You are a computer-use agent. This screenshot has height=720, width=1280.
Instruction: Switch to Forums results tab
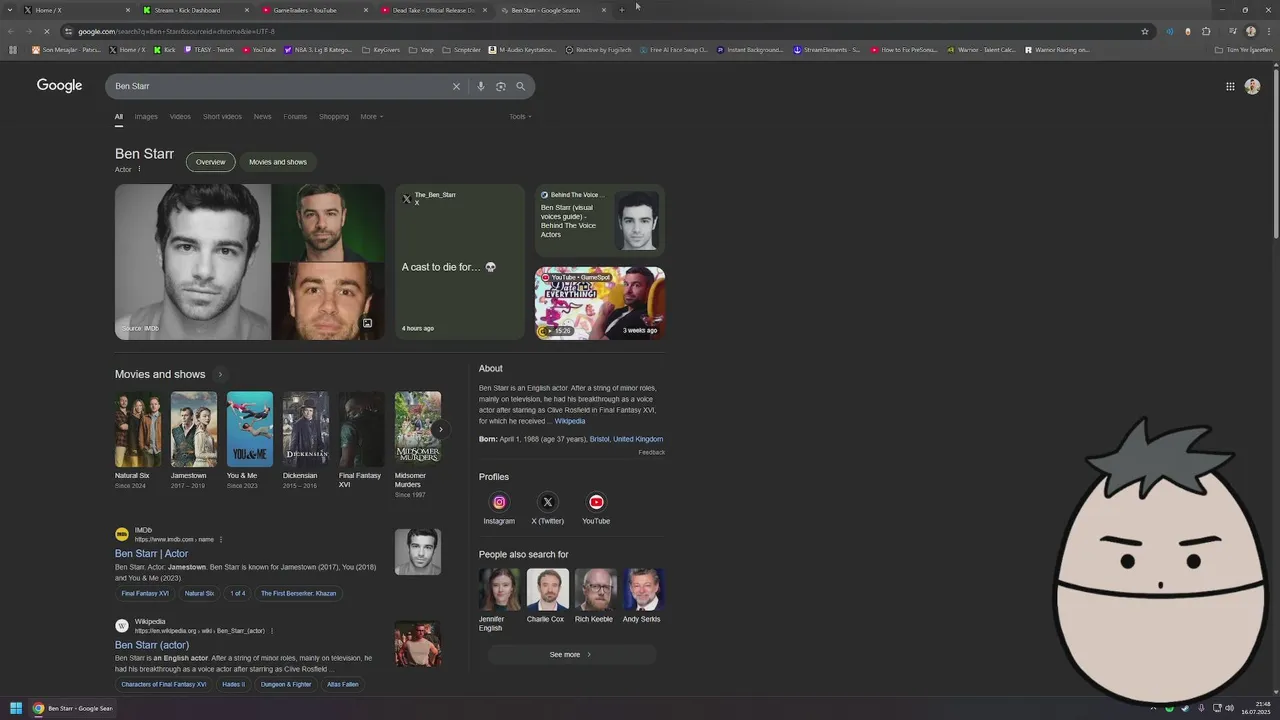coord(295,116)
